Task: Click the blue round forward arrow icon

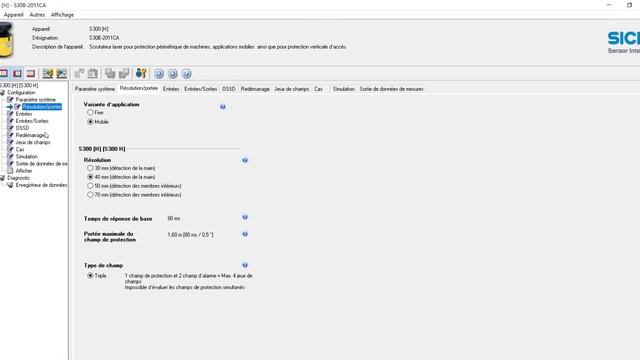Action: (x=173, y=74)
